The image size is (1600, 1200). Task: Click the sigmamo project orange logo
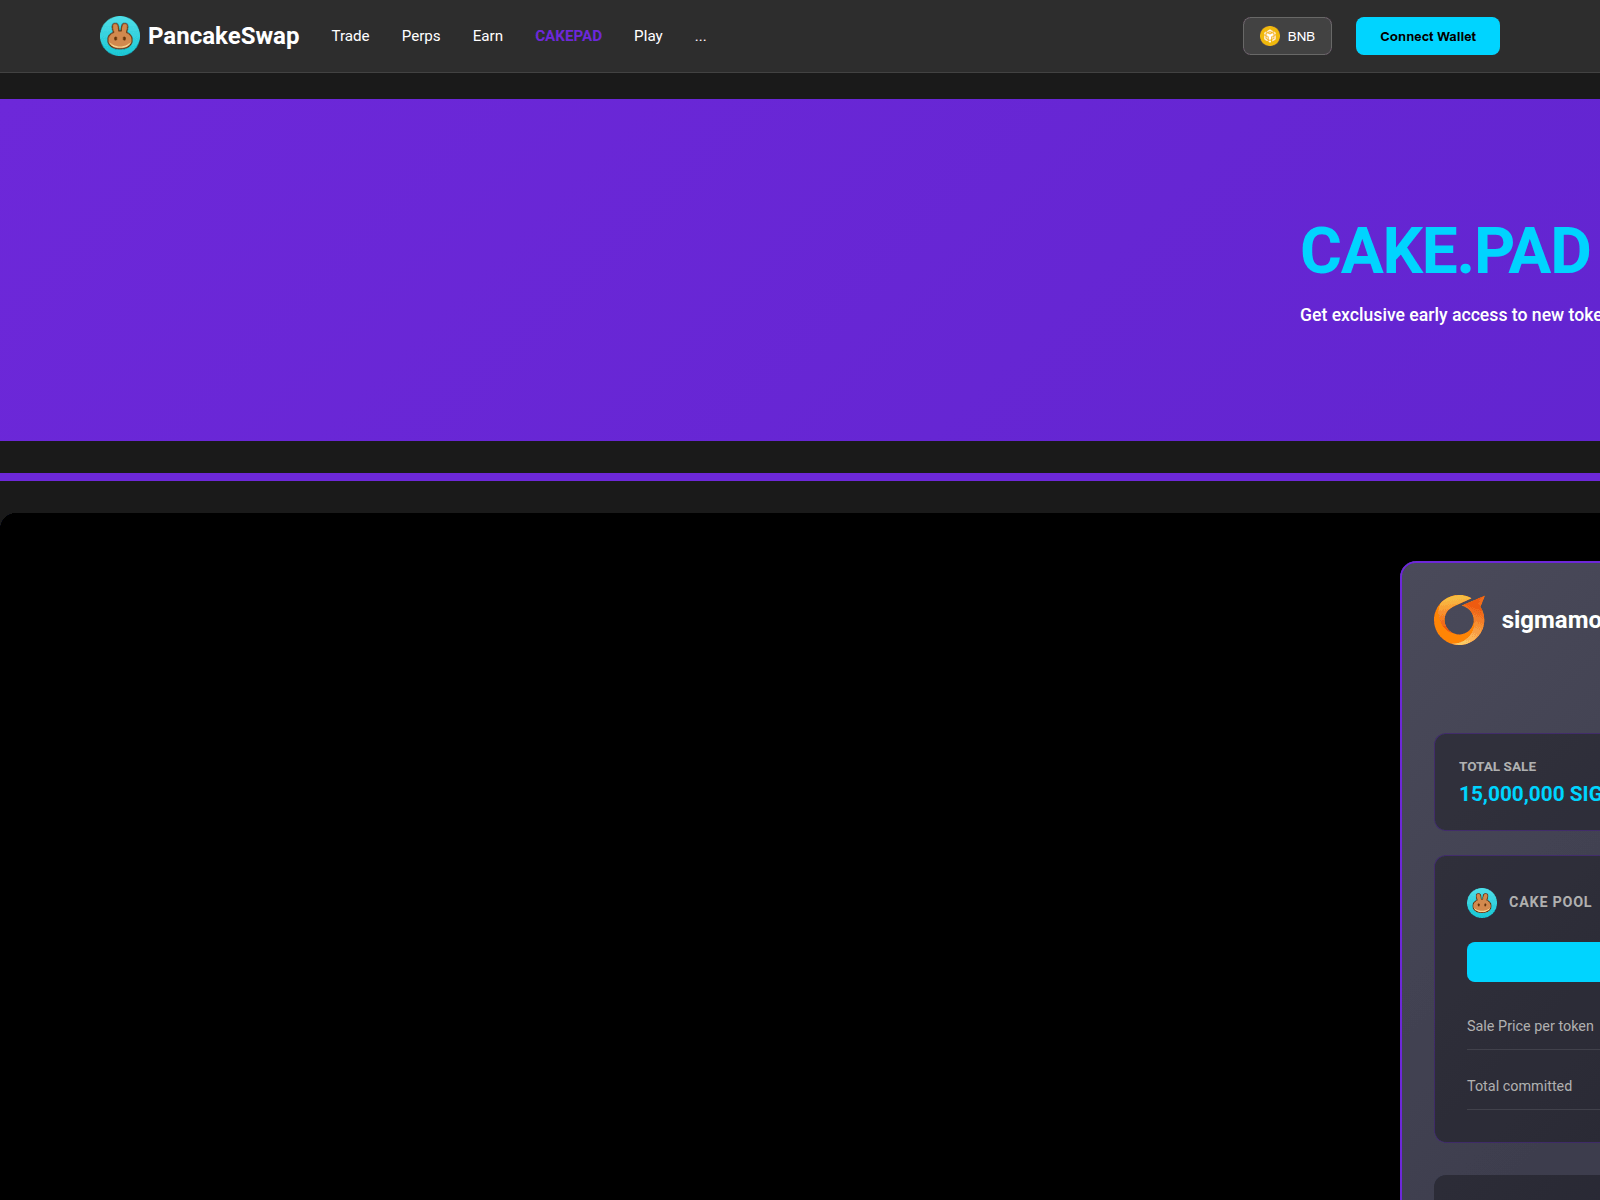click(x=1460, y=620)
